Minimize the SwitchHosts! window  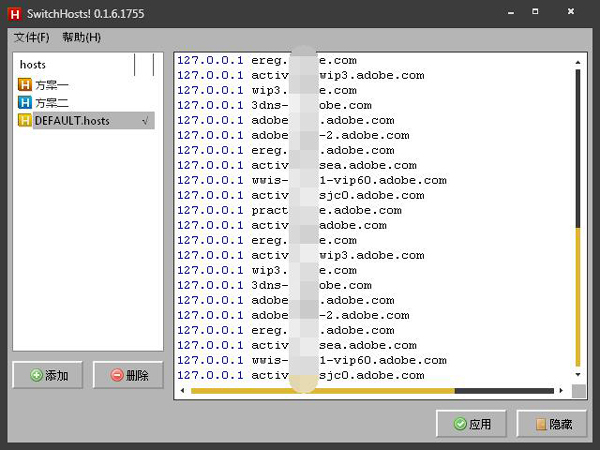point(511,13)
